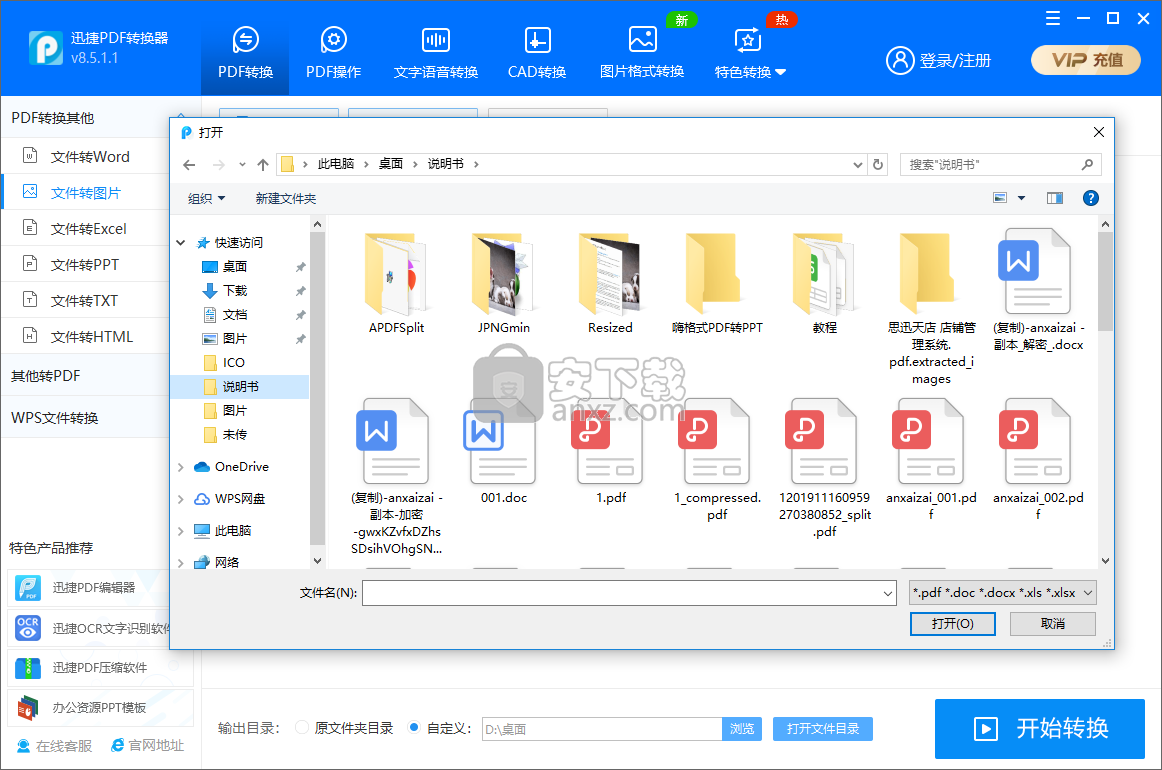Click the 打开(O) button

(952, 624)
